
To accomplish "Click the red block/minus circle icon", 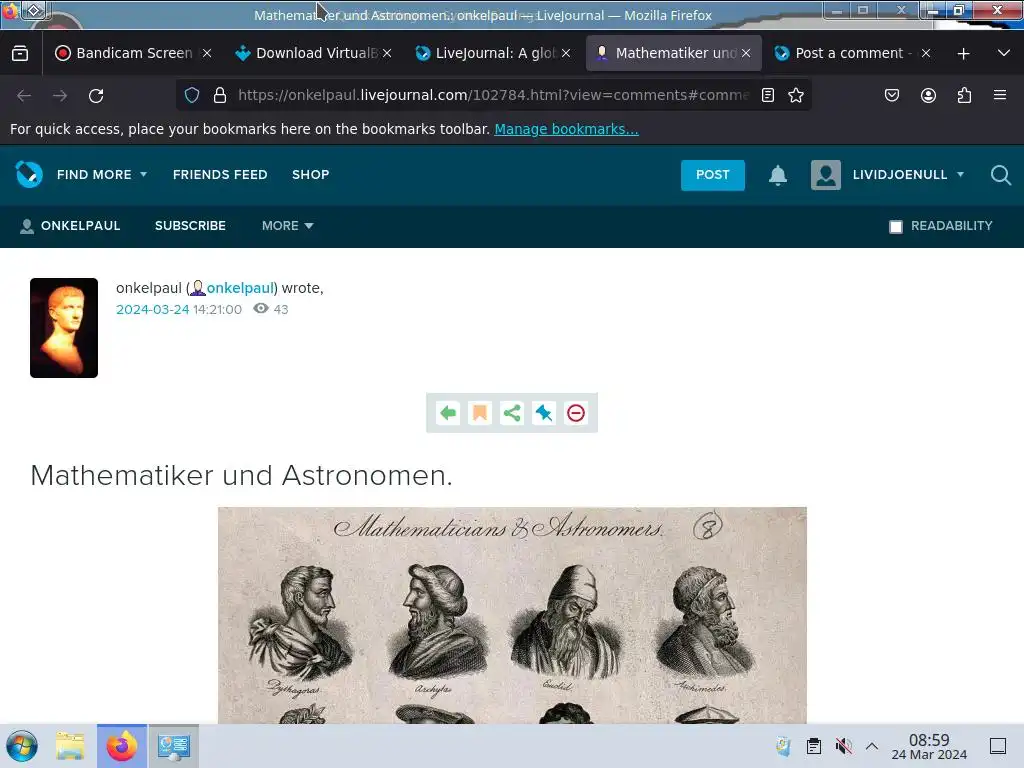I will [x=576, y=413].
